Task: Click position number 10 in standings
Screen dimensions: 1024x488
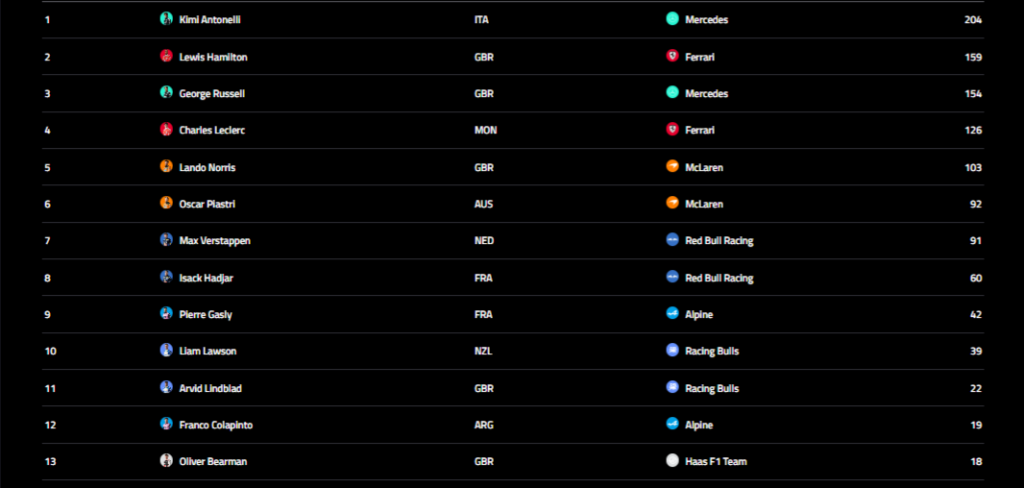Action: [x=50, y=351]
